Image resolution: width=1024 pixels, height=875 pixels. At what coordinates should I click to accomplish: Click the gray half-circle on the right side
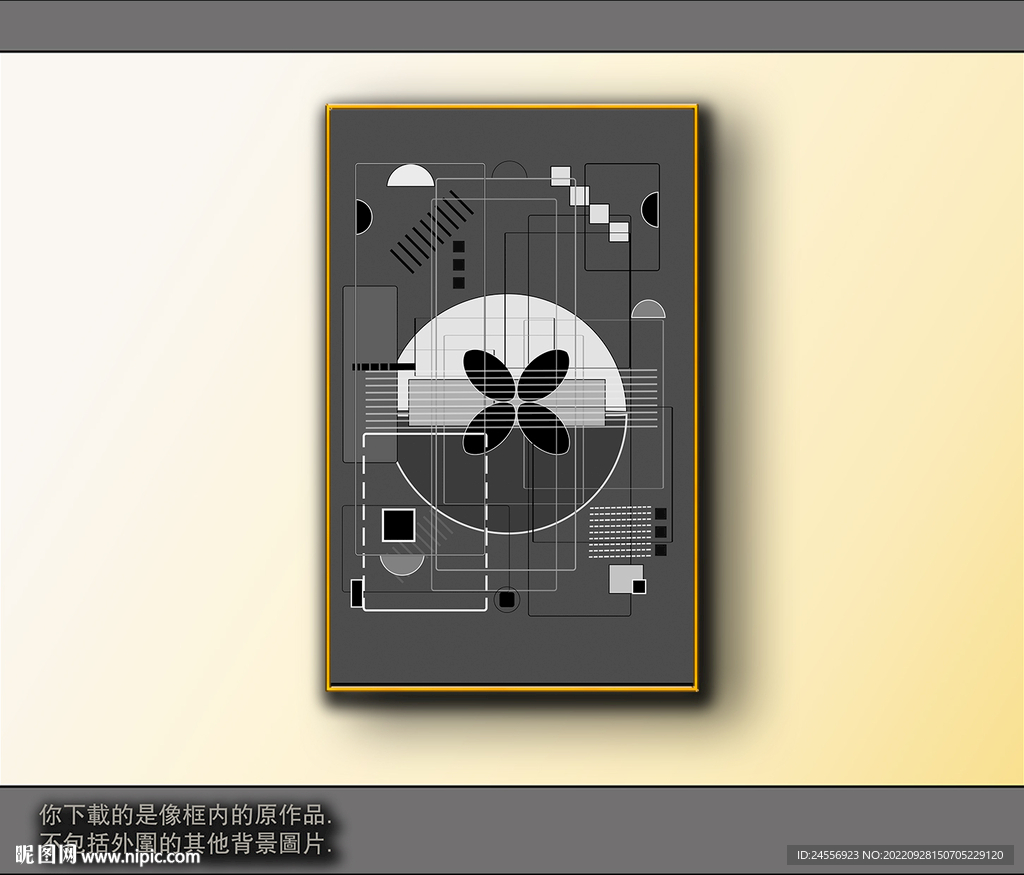coord(648,309)
